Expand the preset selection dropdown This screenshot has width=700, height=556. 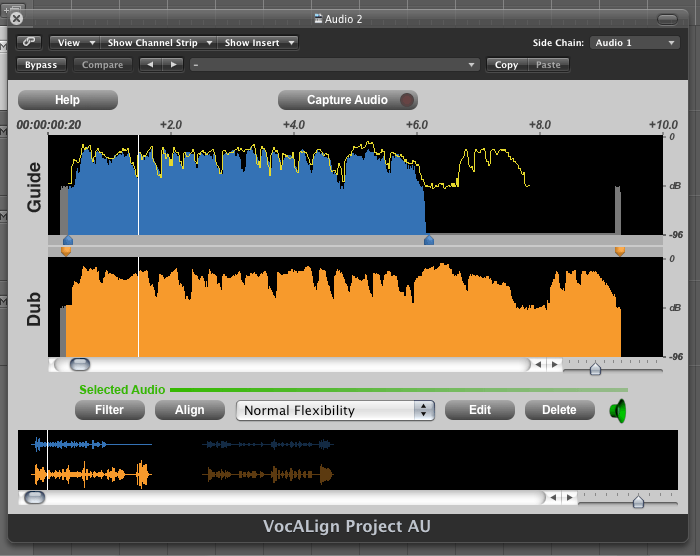click(x=335, y=65)
